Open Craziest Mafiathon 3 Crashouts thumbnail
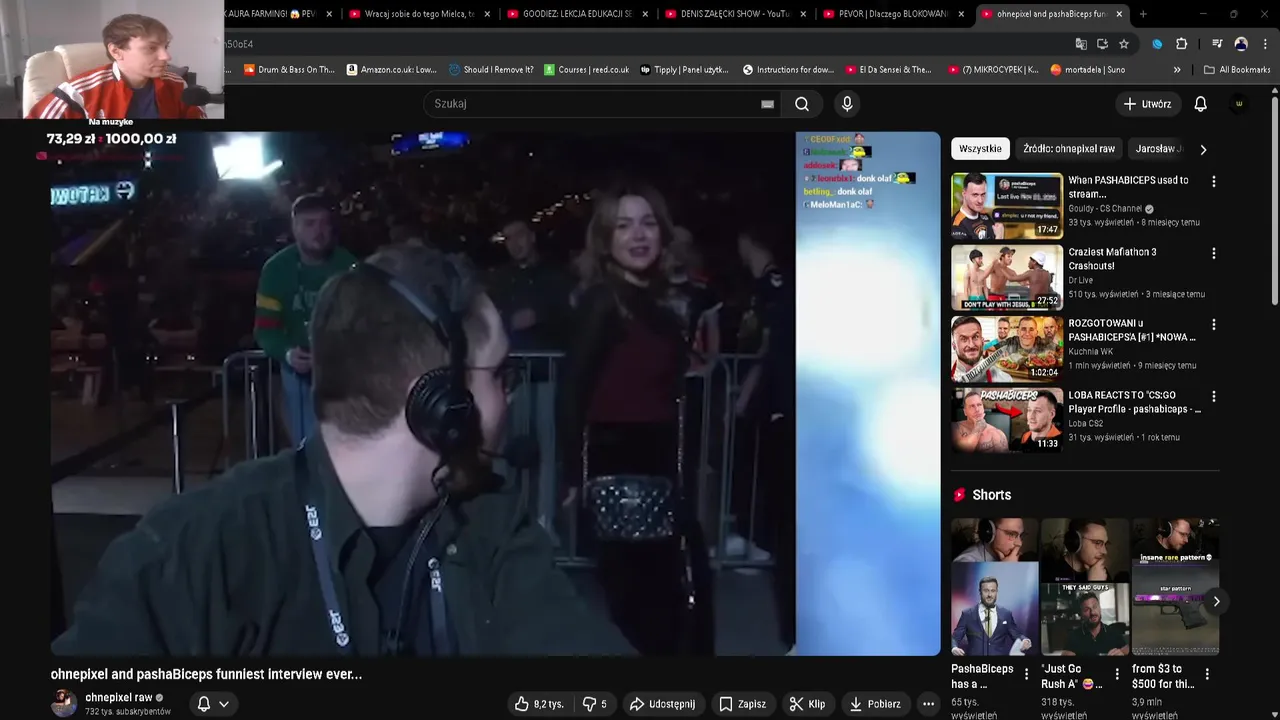This screenshot has height=720, width=1280. coord(1007,278)
